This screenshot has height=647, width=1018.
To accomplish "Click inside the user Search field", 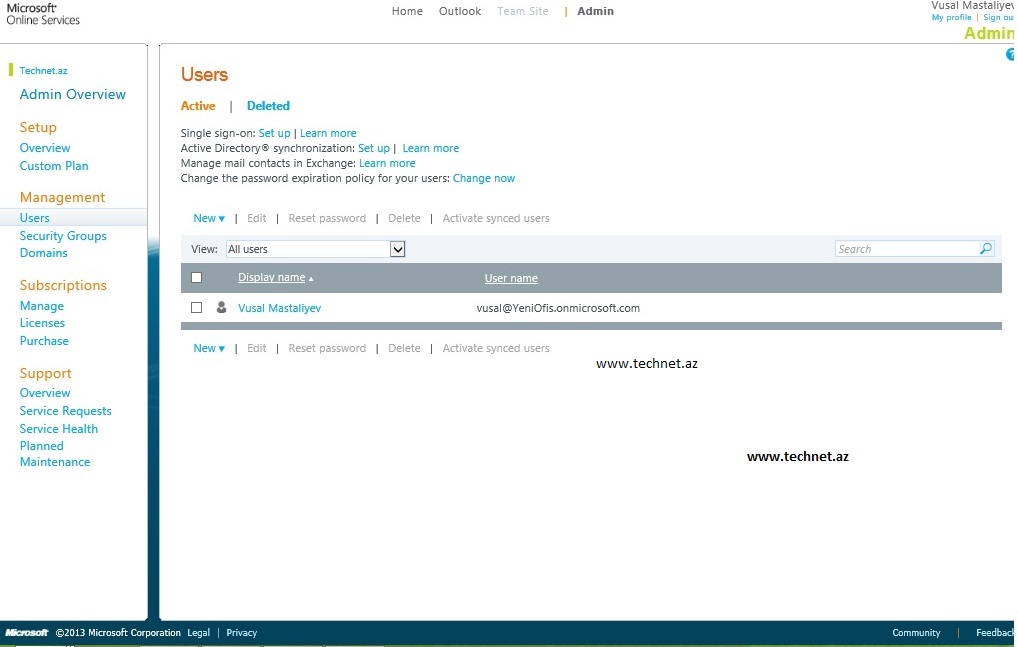I will [905, 249].
